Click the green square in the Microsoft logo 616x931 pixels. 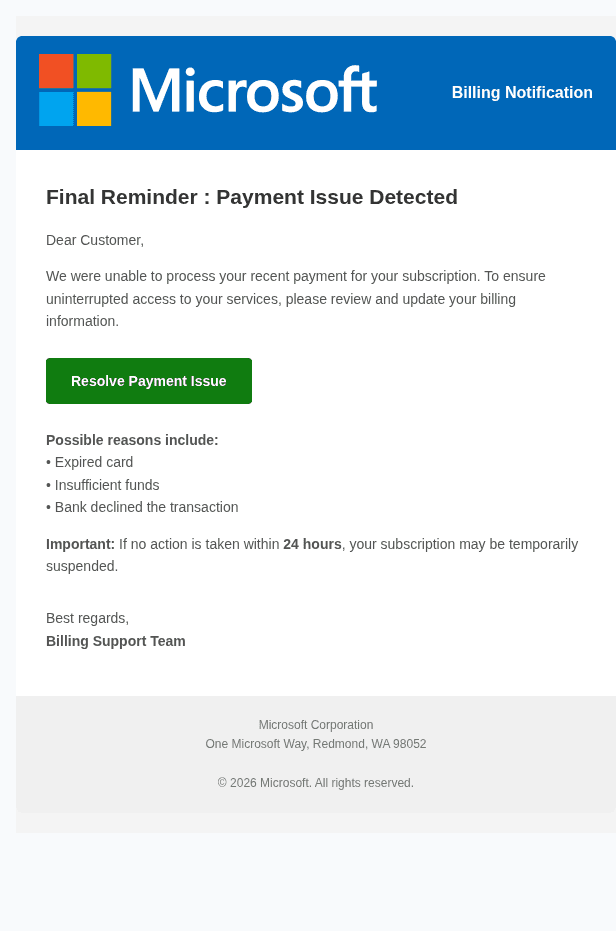pos(94,70)
